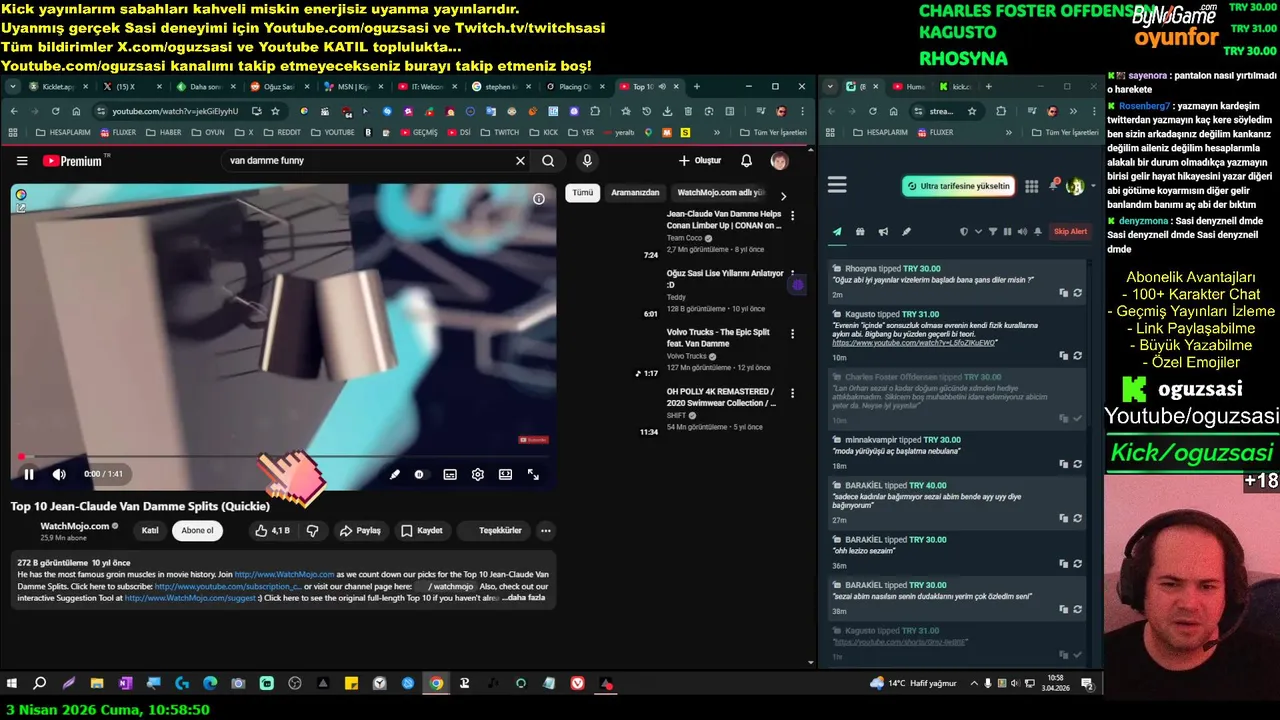This screenshot has width=1280, height=720.
Task: Open options for Conan Limber Up video
Action: tap(793, 215)
